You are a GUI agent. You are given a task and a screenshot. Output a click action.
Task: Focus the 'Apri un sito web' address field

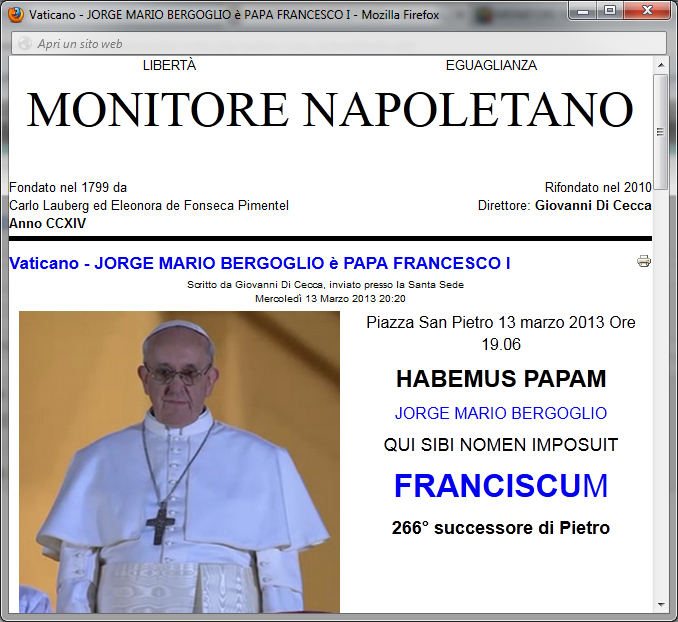pyautogui.click(x=339, y=43)
